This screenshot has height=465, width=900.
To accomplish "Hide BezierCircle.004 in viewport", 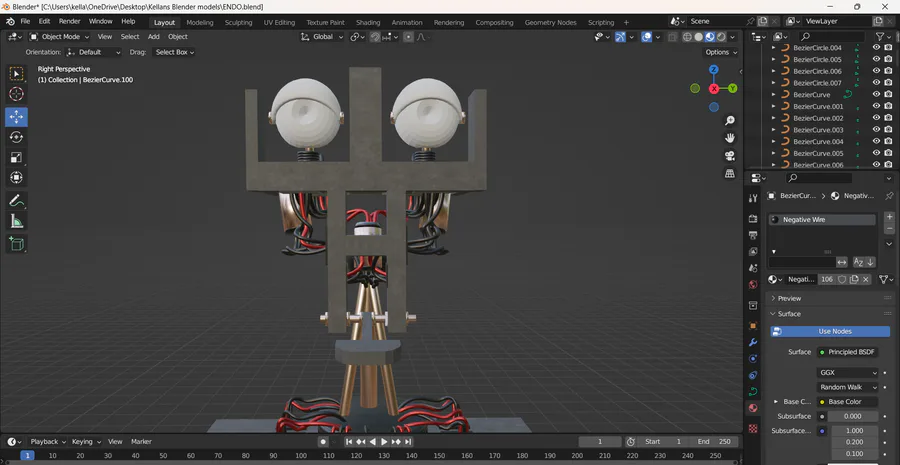I will point(876,48).
